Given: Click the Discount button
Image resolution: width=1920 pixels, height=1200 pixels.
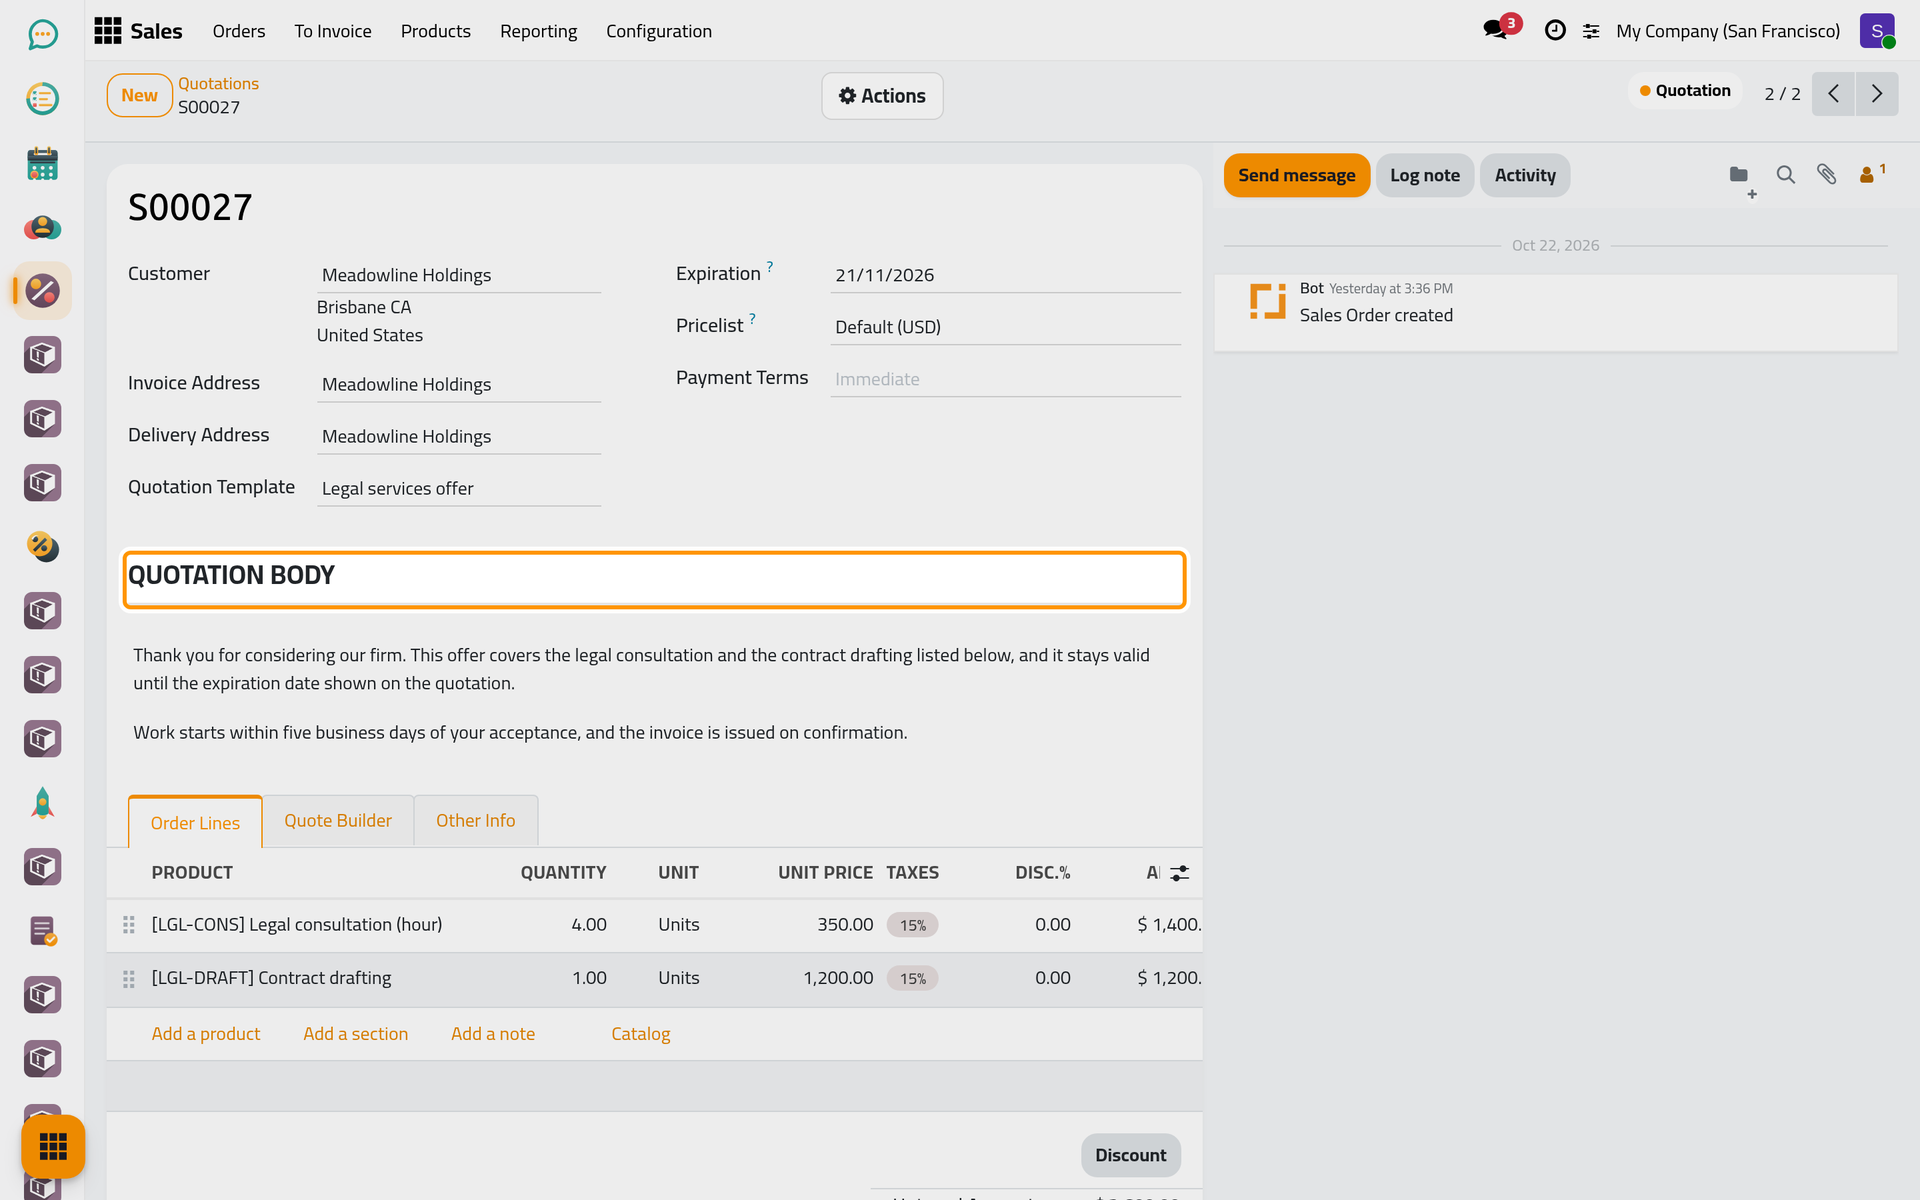Looking at the screenshot, I should click(1131, 1155).
